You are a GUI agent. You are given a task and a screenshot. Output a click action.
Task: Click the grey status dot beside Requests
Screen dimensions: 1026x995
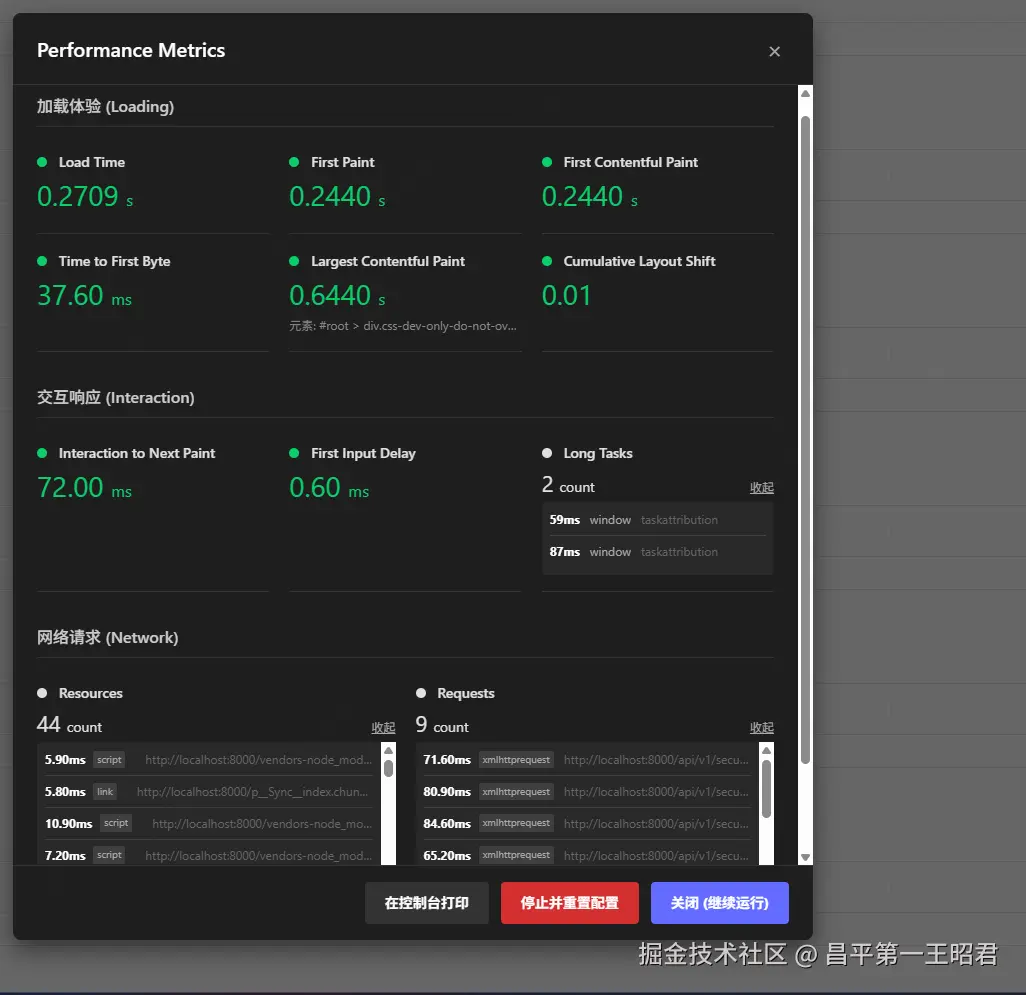tap(421, 693)
